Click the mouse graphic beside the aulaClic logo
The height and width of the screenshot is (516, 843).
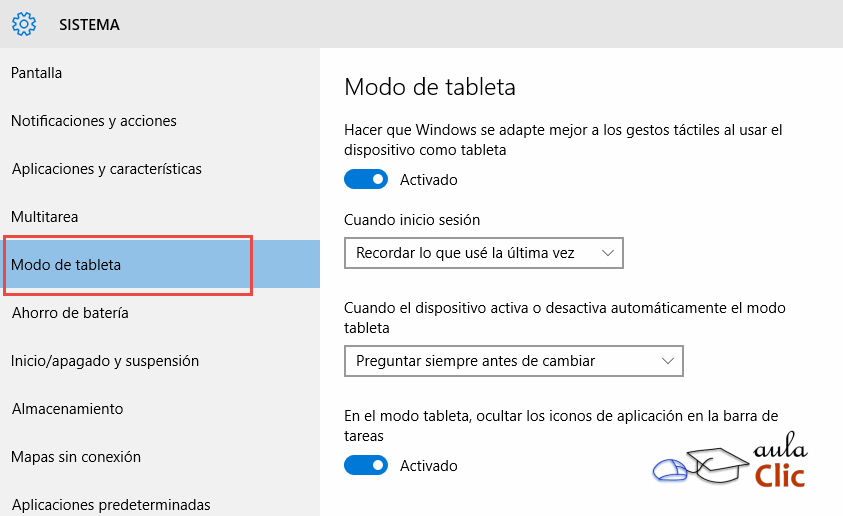pos(669,468)
